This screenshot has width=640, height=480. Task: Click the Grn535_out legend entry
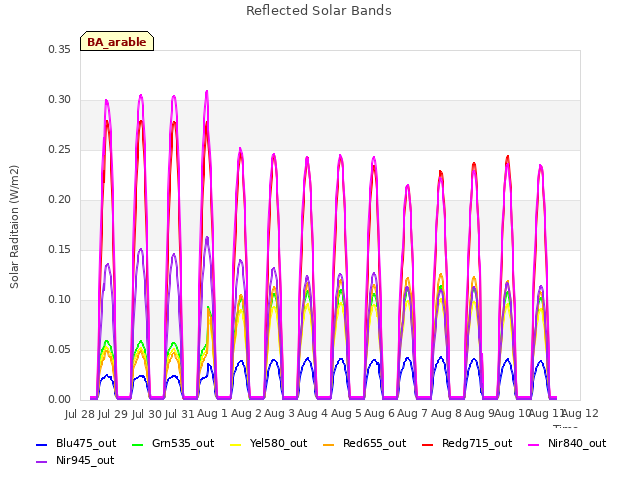[173, 443]
